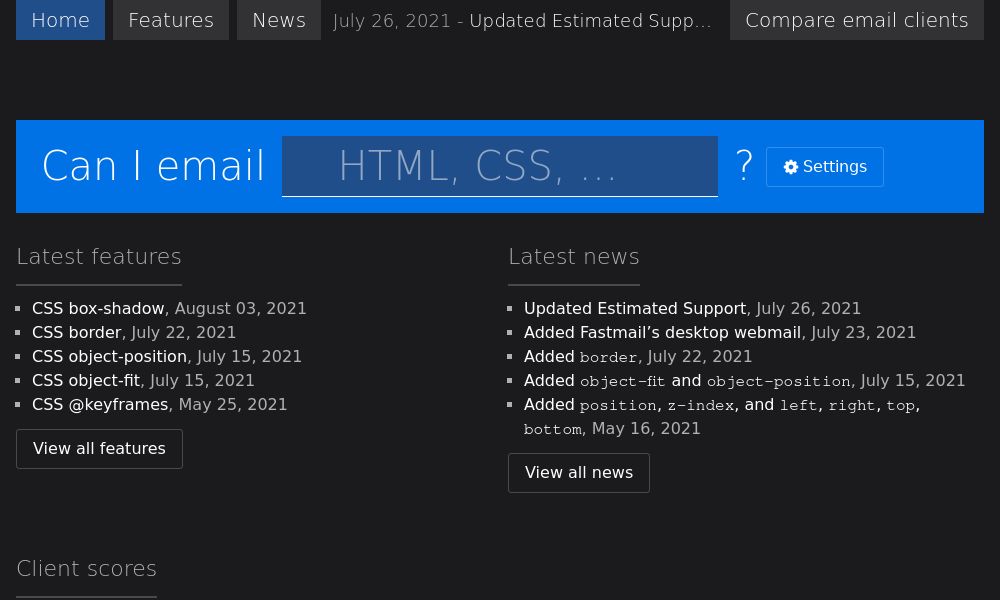Open the Added Fastmail's desktop webmail news entry

pos(662,332)
